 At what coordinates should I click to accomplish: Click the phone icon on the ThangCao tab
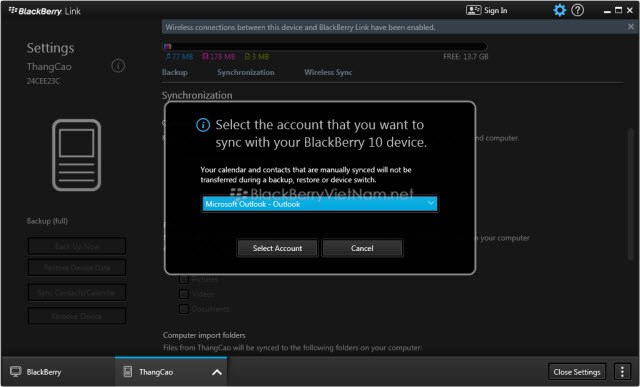tap(128, 371)
